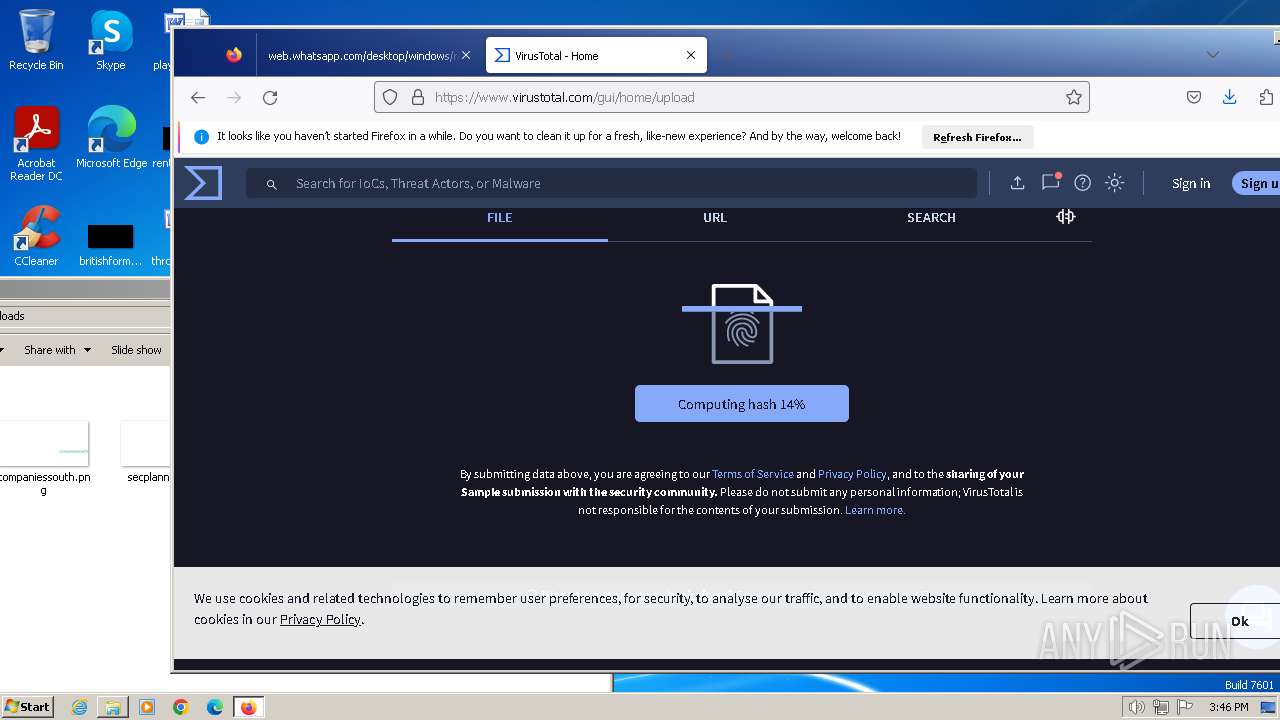Viewport: 1280px width, 720px height.
Task: Click the Sign in link
Action: coord(1191,183)
